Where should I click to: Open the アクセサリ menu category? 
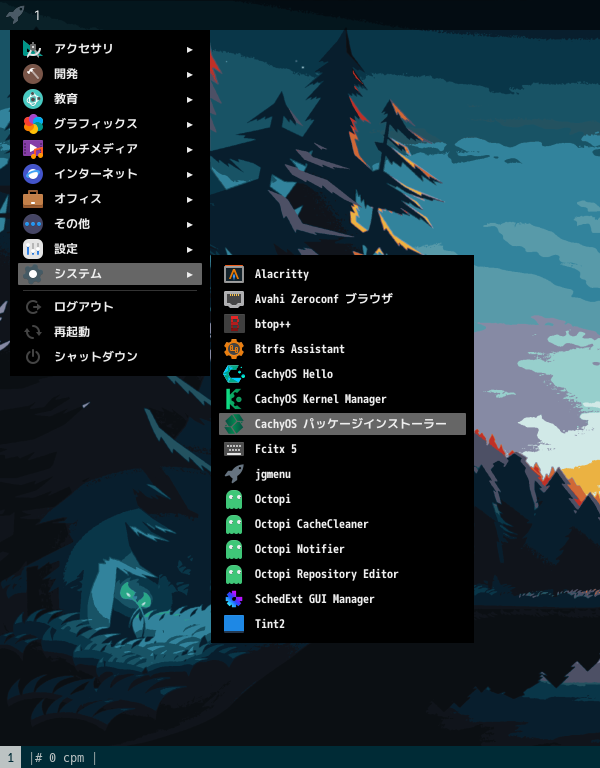coord(110,48)
